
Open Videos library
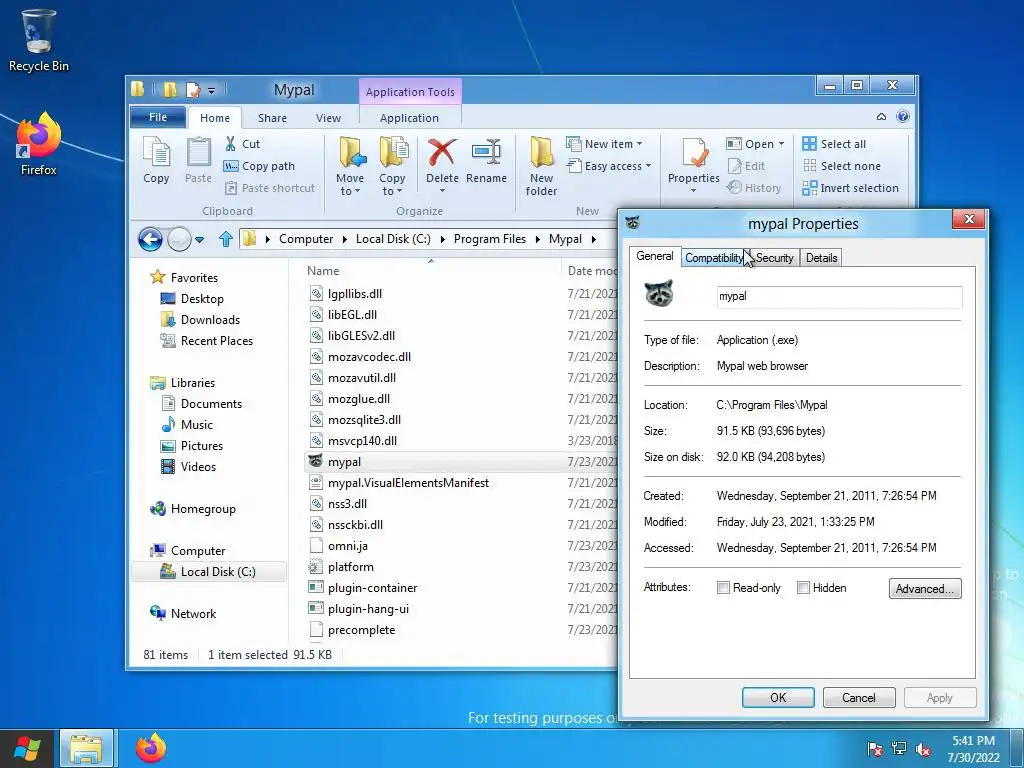click(x=198, y=466)
